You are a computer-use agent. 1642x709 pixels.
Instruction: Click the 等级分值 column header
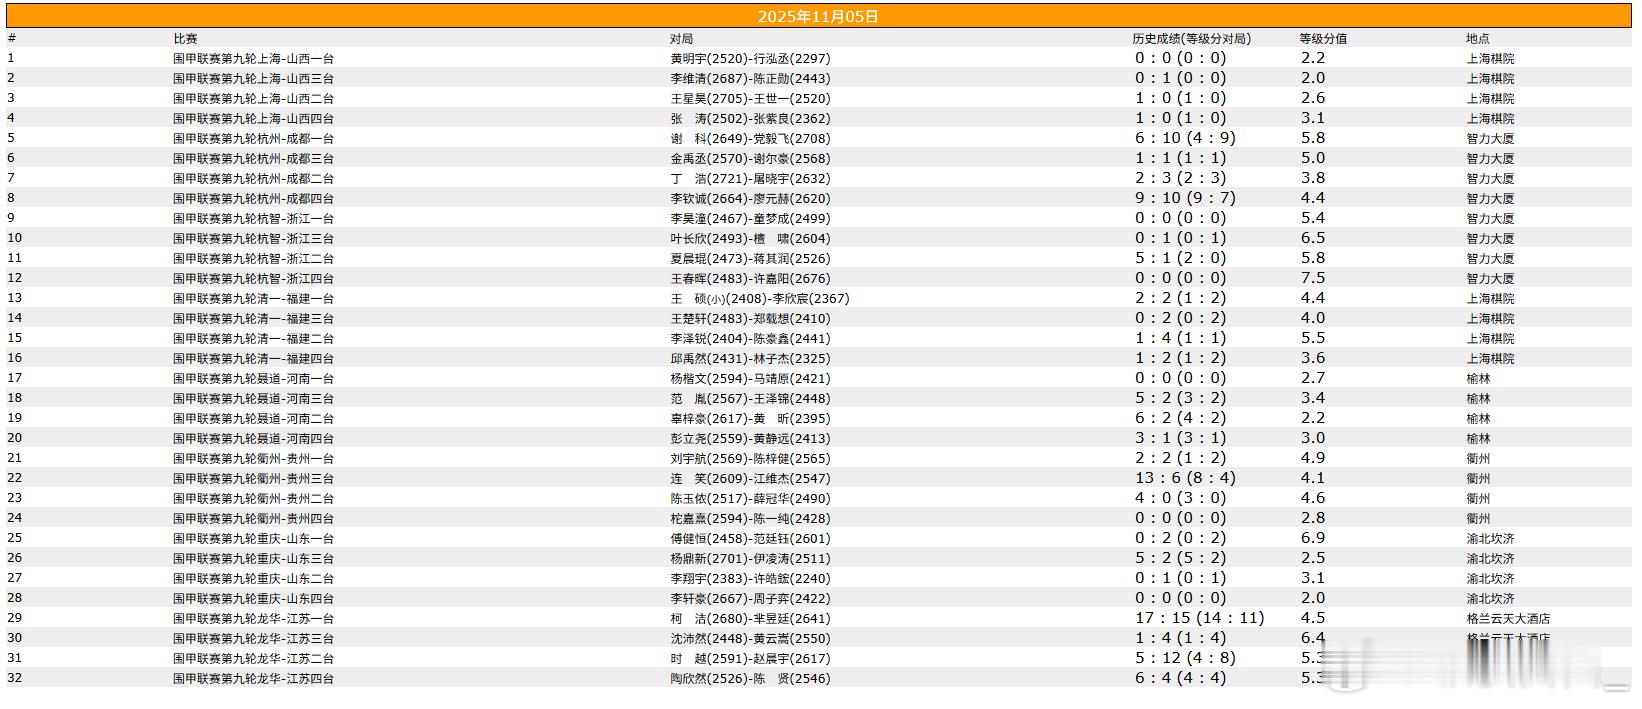coord(1323,39)
